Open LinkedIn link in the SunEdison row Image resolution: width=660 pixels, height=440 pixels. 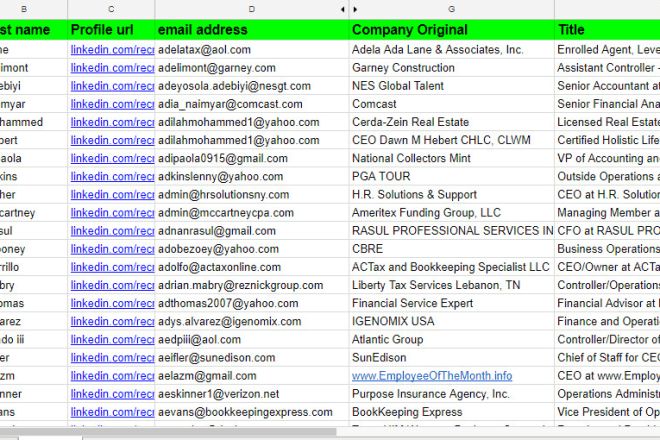tap(112, 357)
